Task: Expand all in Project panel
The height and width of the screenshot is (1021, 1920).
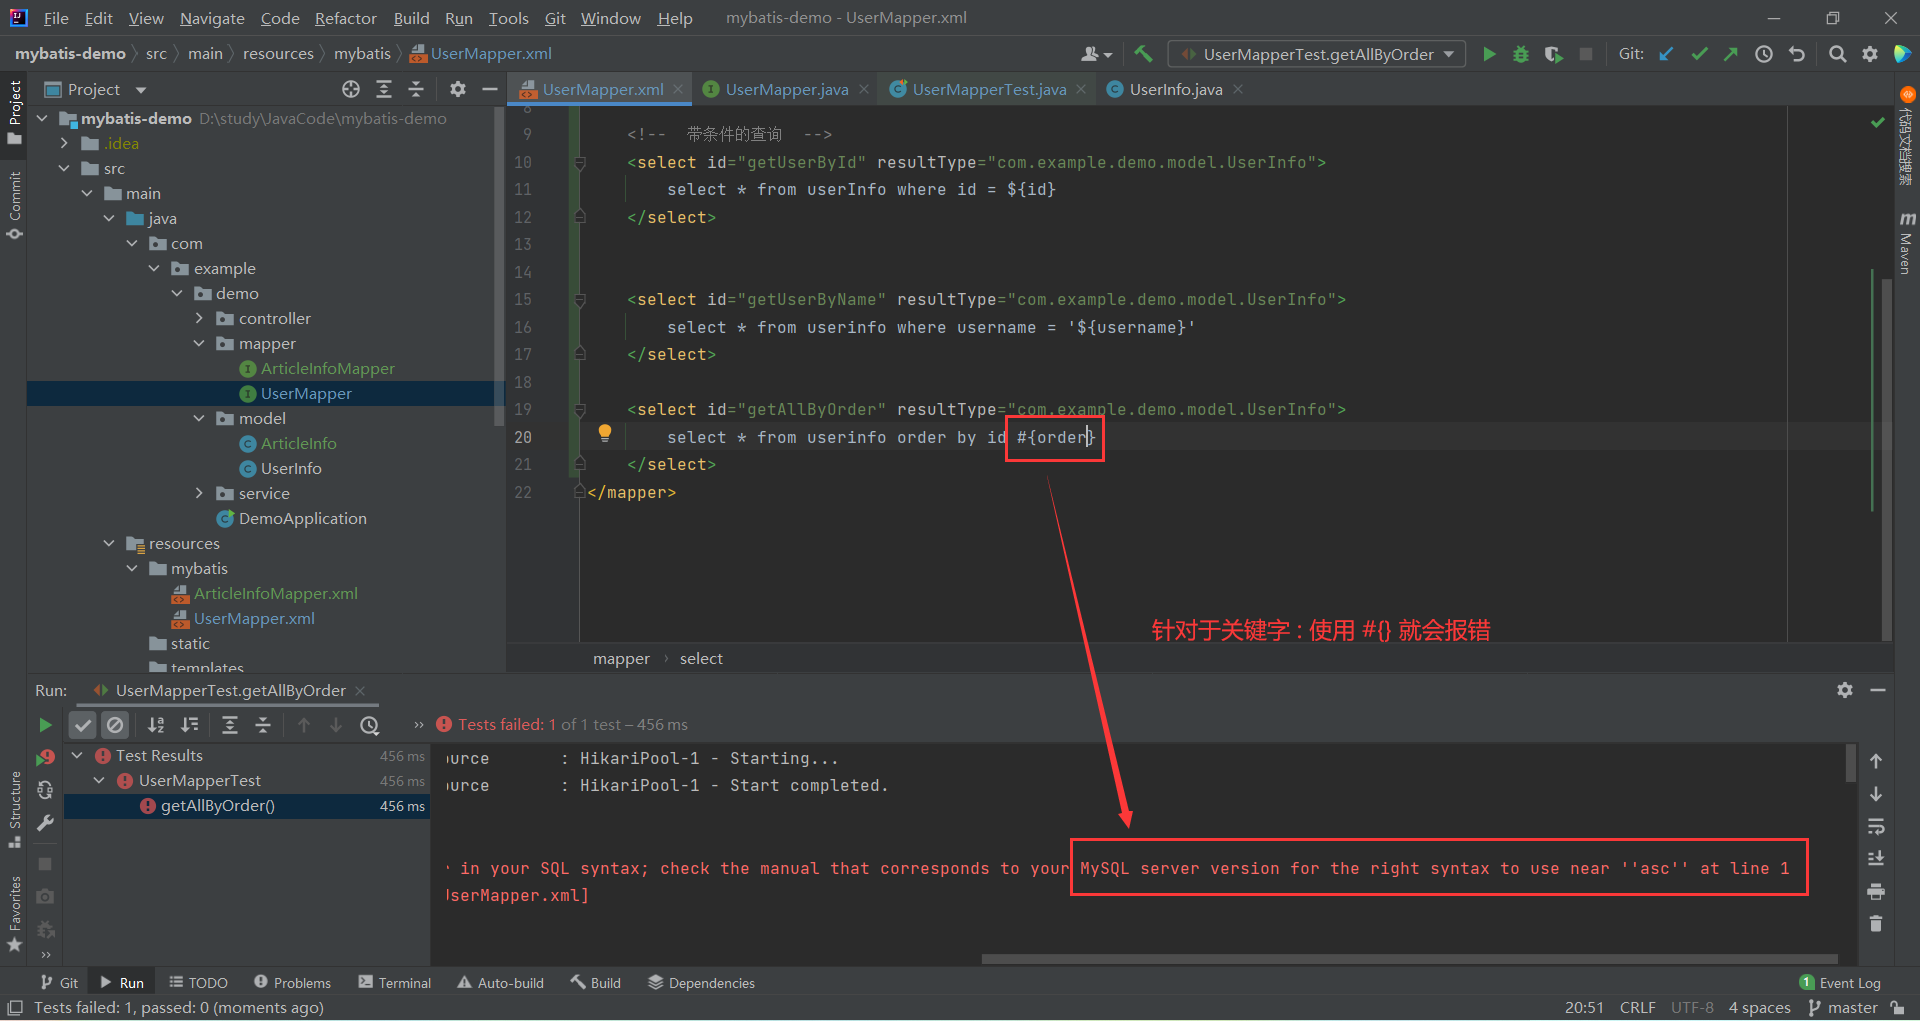Action: tap(384, 89)
